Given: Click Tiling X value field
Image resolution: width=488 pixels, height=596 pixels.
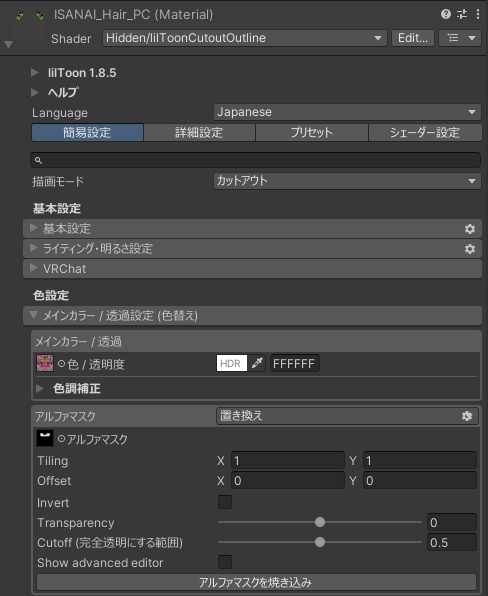Looking at the screenshot, I should click(288, 461).
